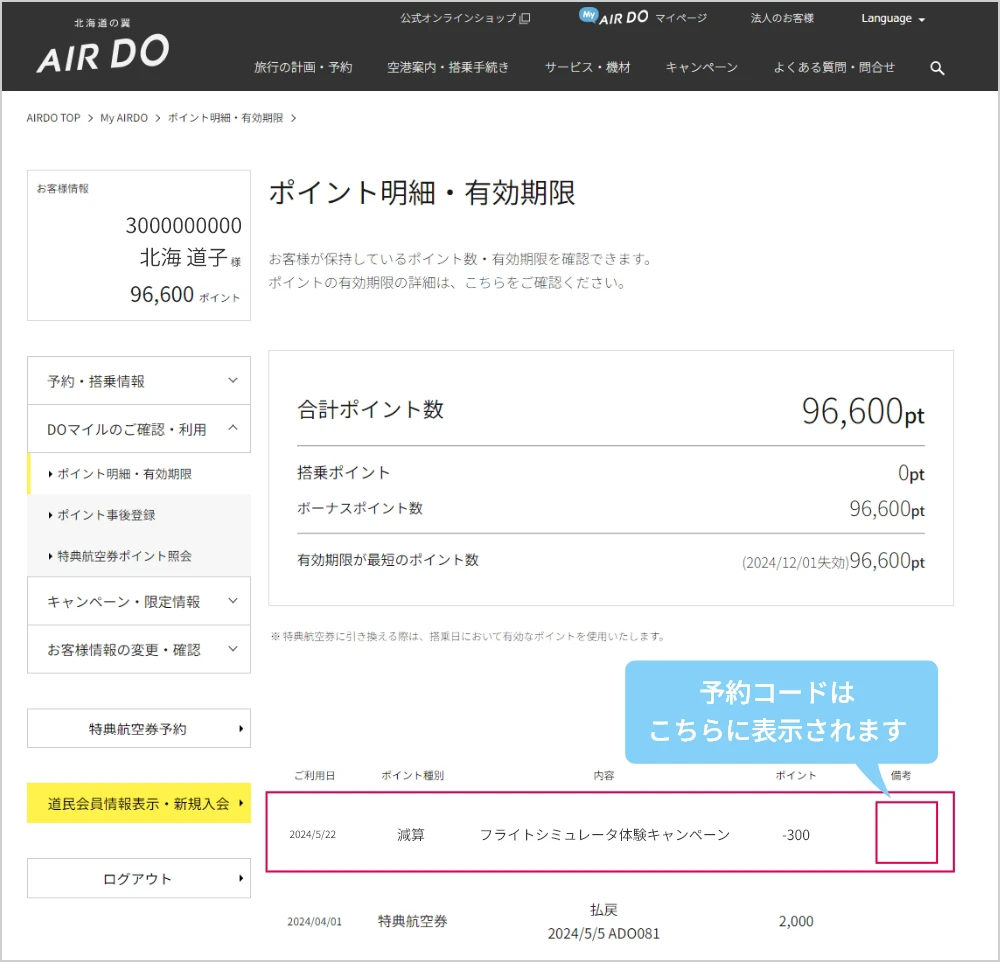Click the こちら link for expiry details
The width and height of the screenshot is (1000, 962).
click(x=485, y=283)
